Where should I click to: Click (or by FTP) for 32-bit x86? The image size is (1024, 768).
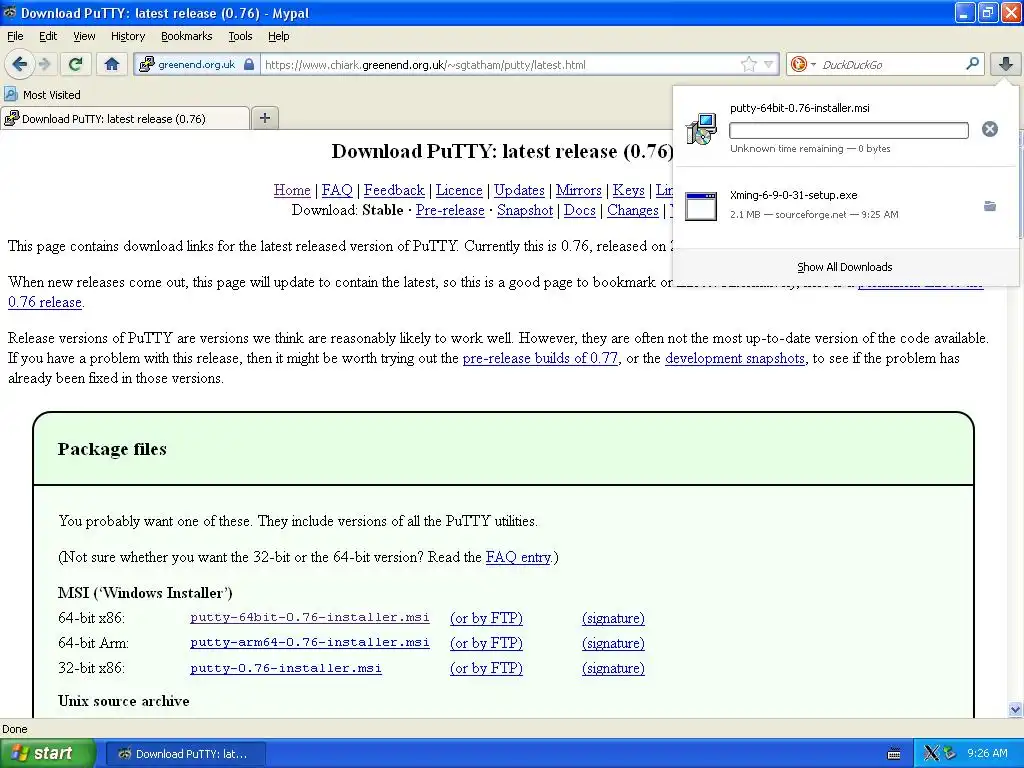487,668
